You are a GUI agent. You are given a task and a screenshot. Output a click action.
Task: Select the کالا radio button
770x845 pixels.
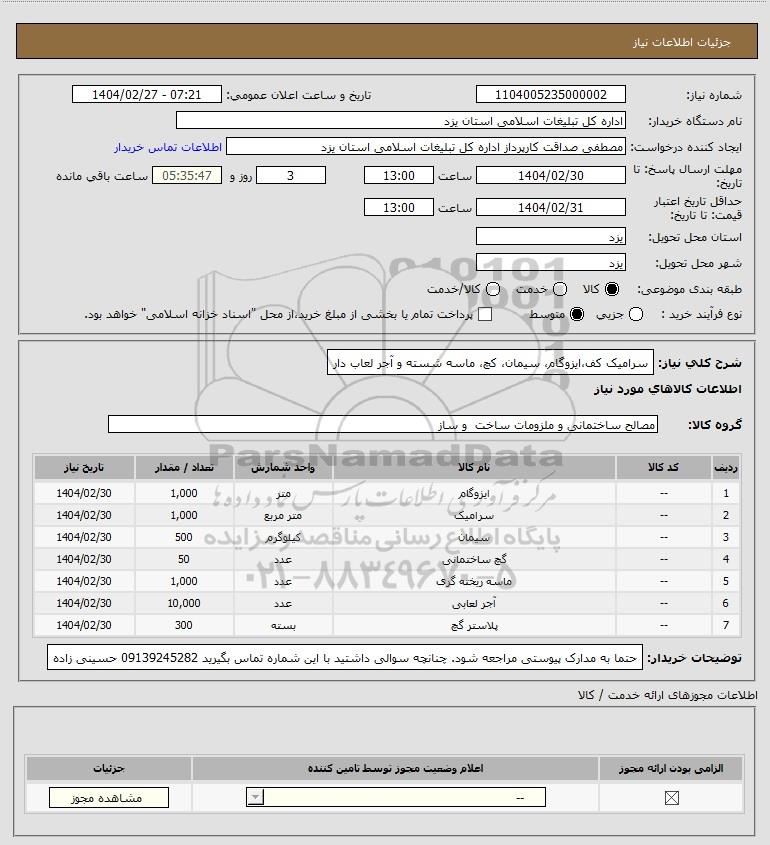coord(612,289)
